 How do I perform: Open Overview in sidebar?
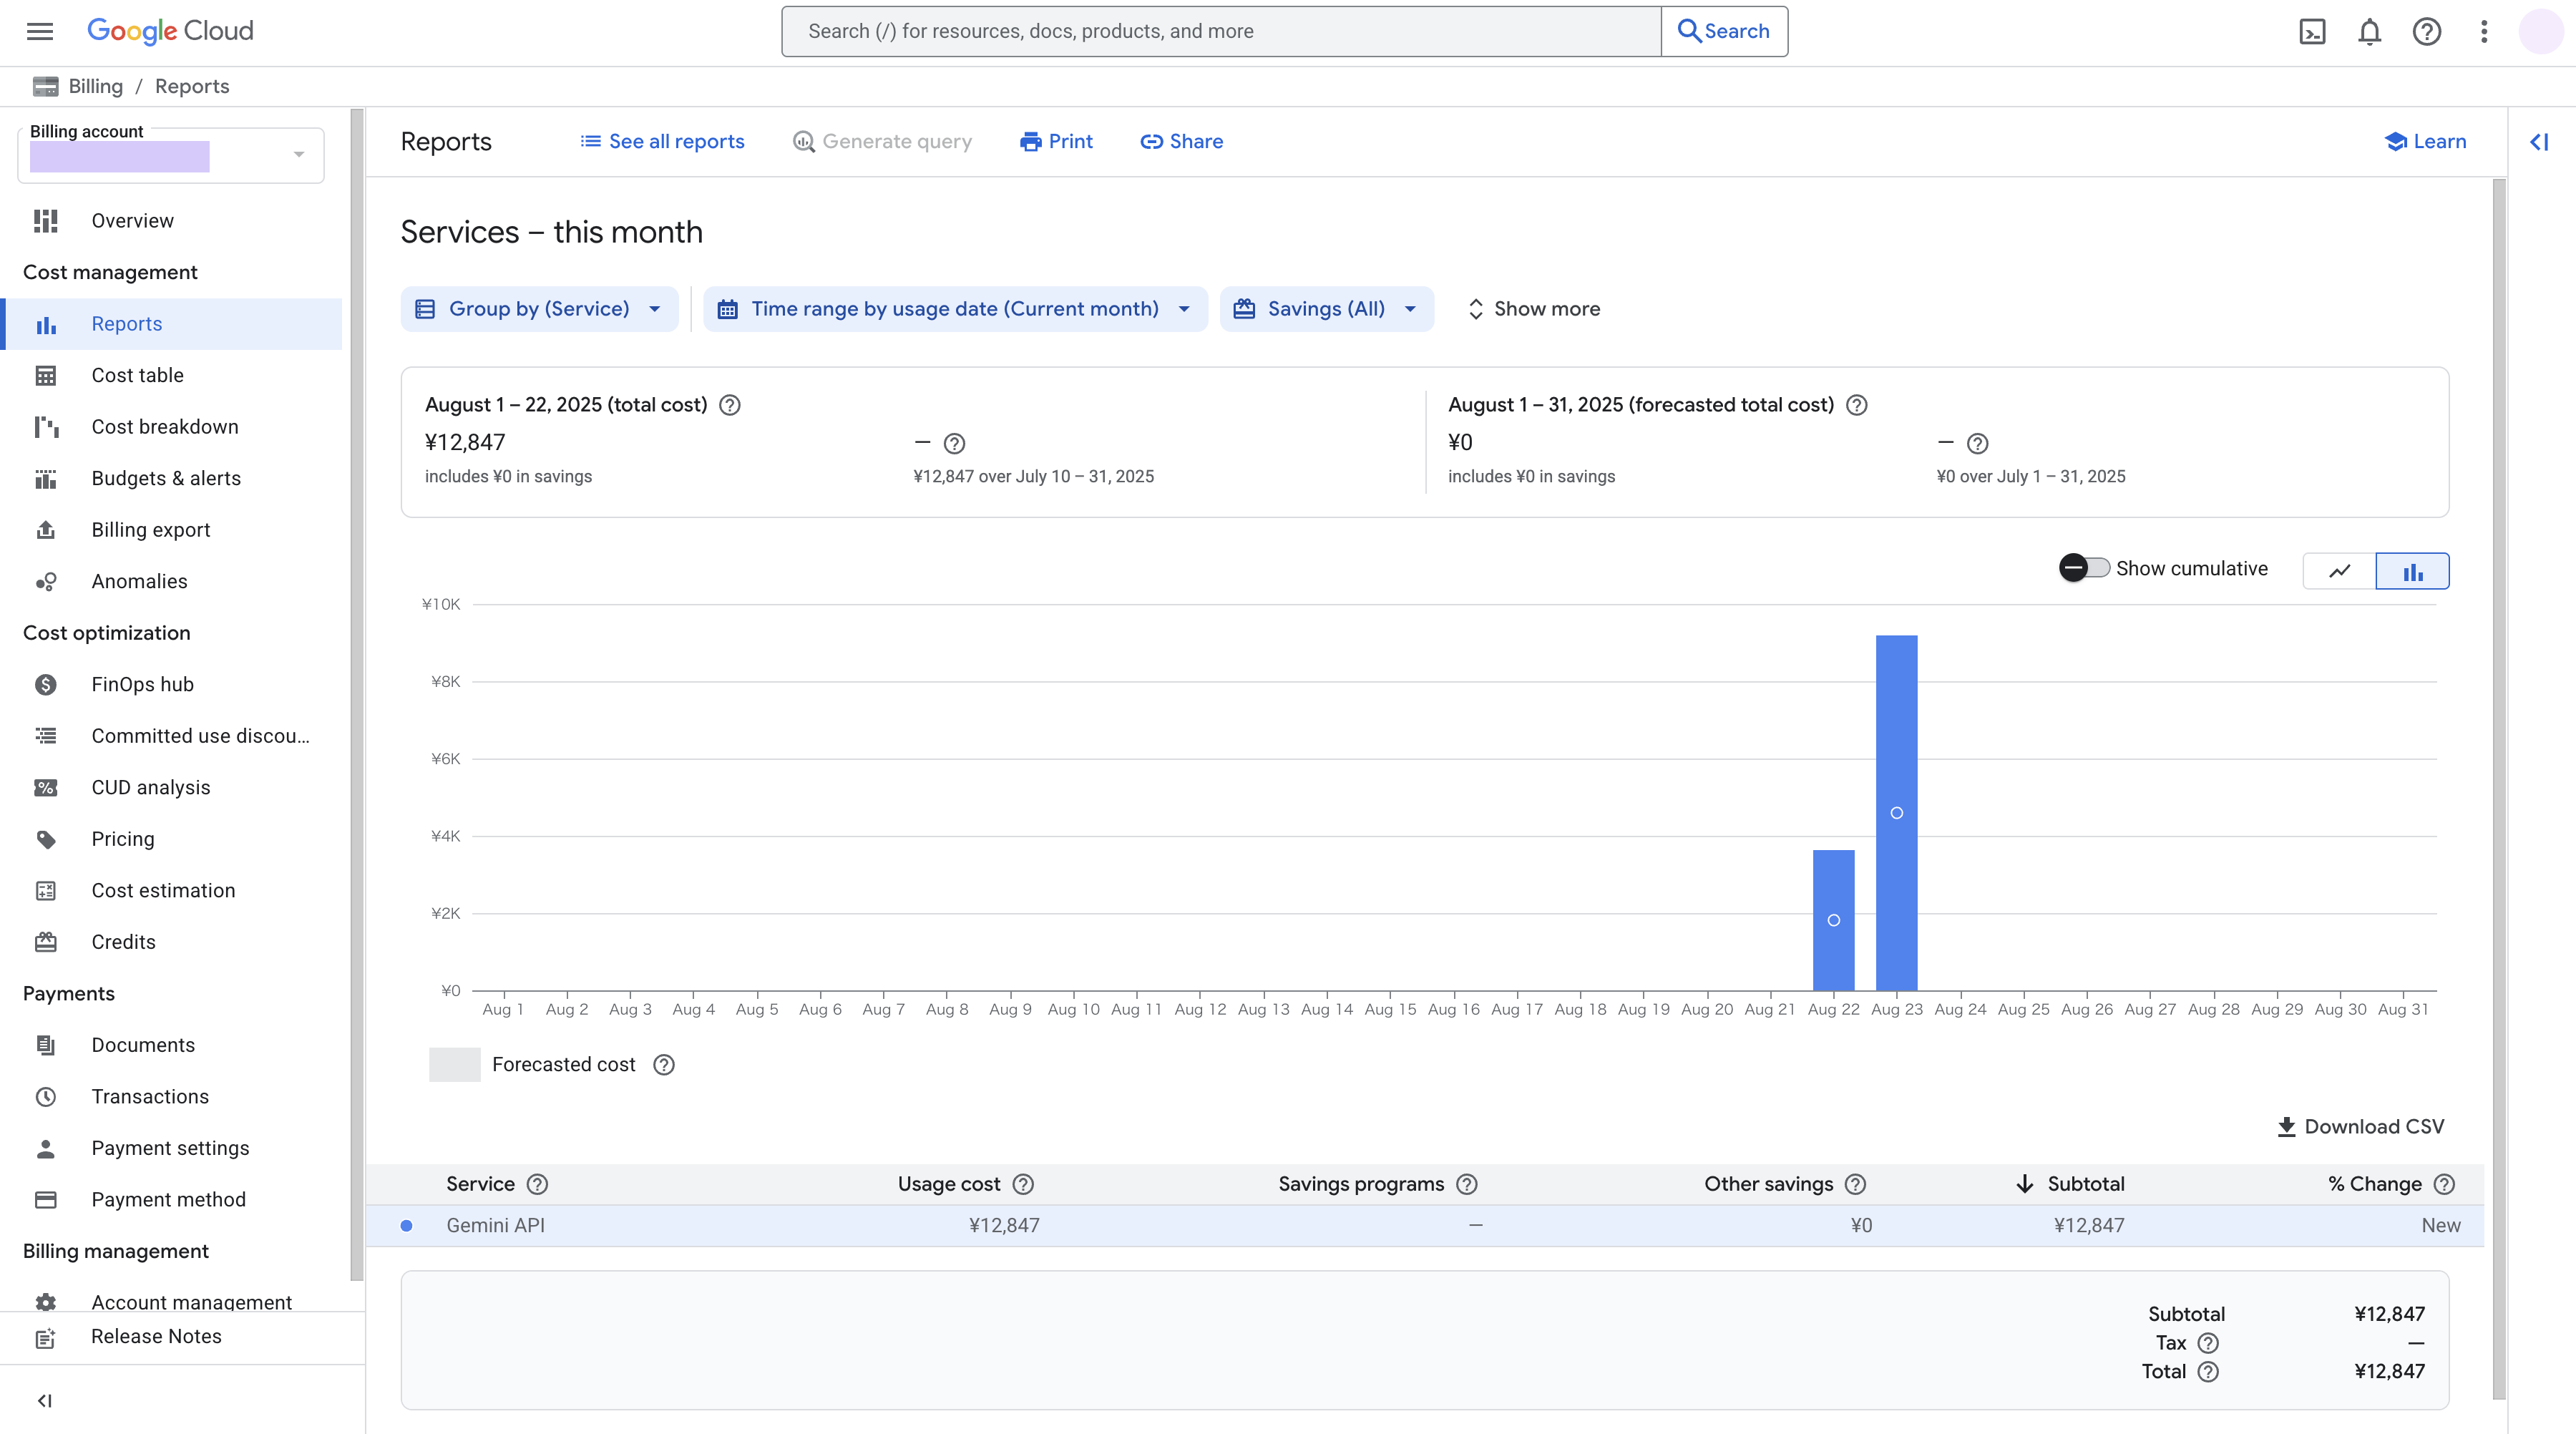[x=171, y=221]
